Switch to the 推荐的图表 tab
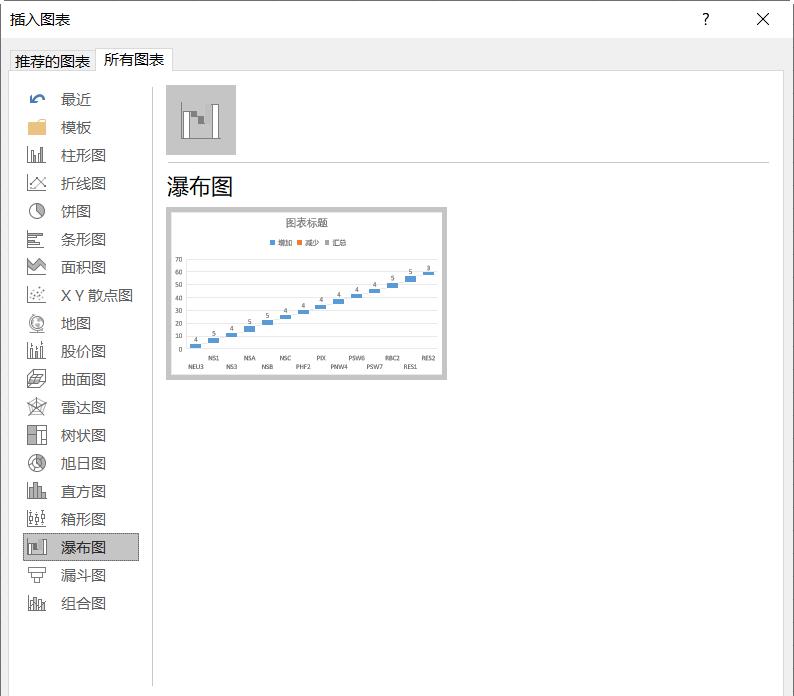 click(x=52, y=61)
